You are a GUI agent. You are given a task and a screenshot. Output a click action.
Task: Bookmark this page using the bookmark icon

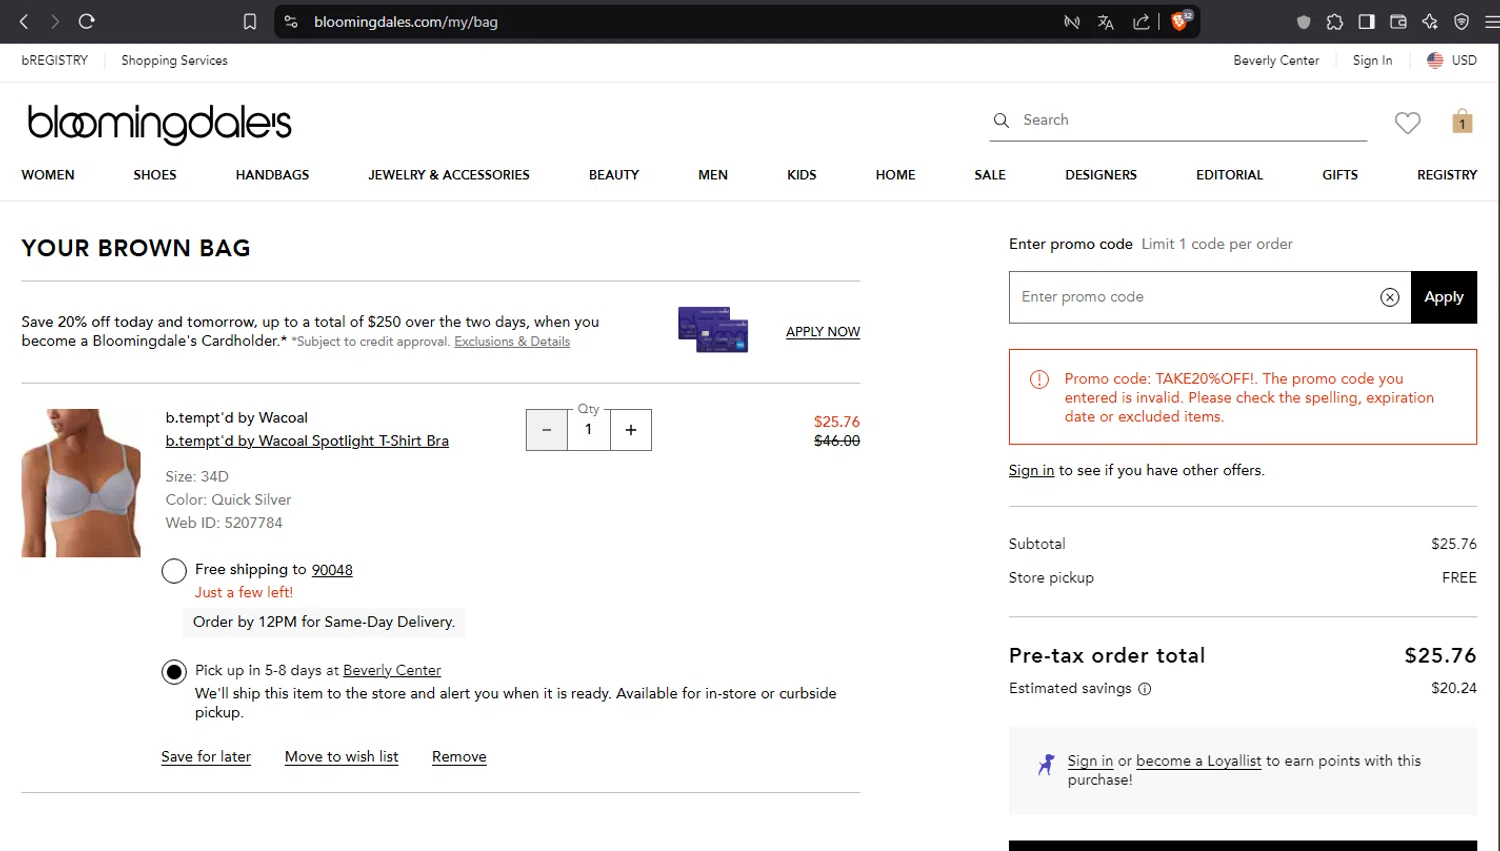tap(250, 21)
